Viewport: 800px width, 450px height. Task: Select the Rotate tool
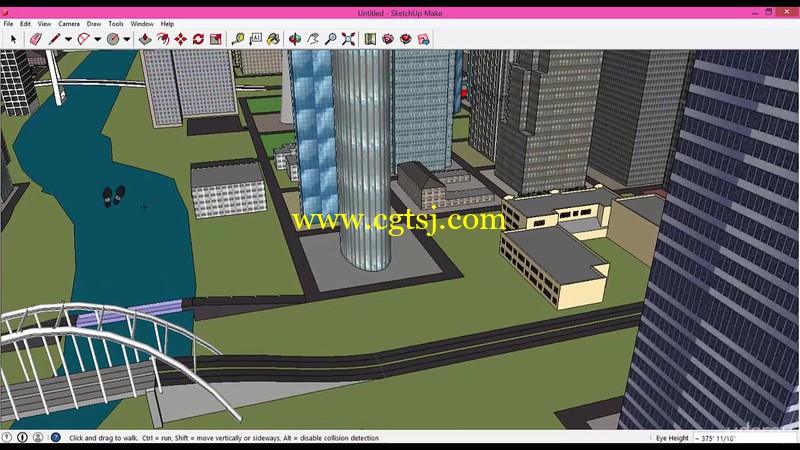point(198,39)
